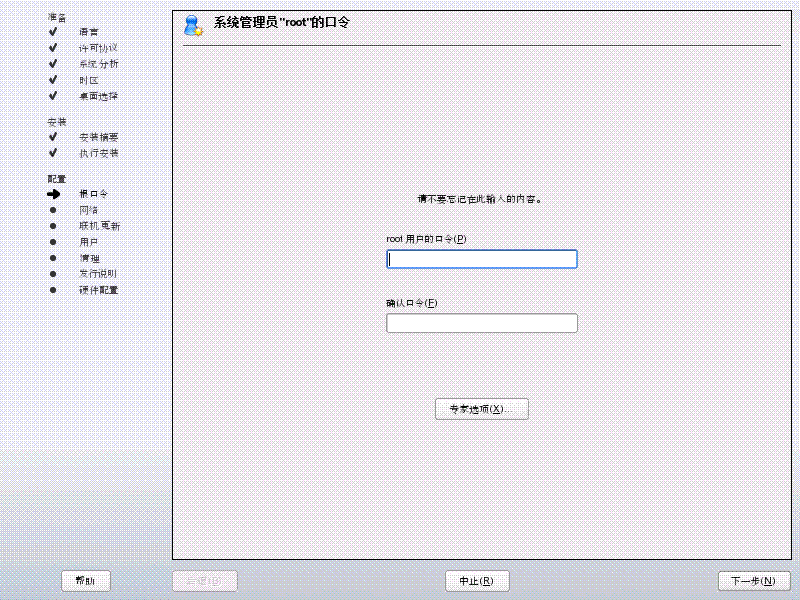Select the 桌面选择 step in sidebar
This screenshot has width=800, height=600.
click(99, 96)
